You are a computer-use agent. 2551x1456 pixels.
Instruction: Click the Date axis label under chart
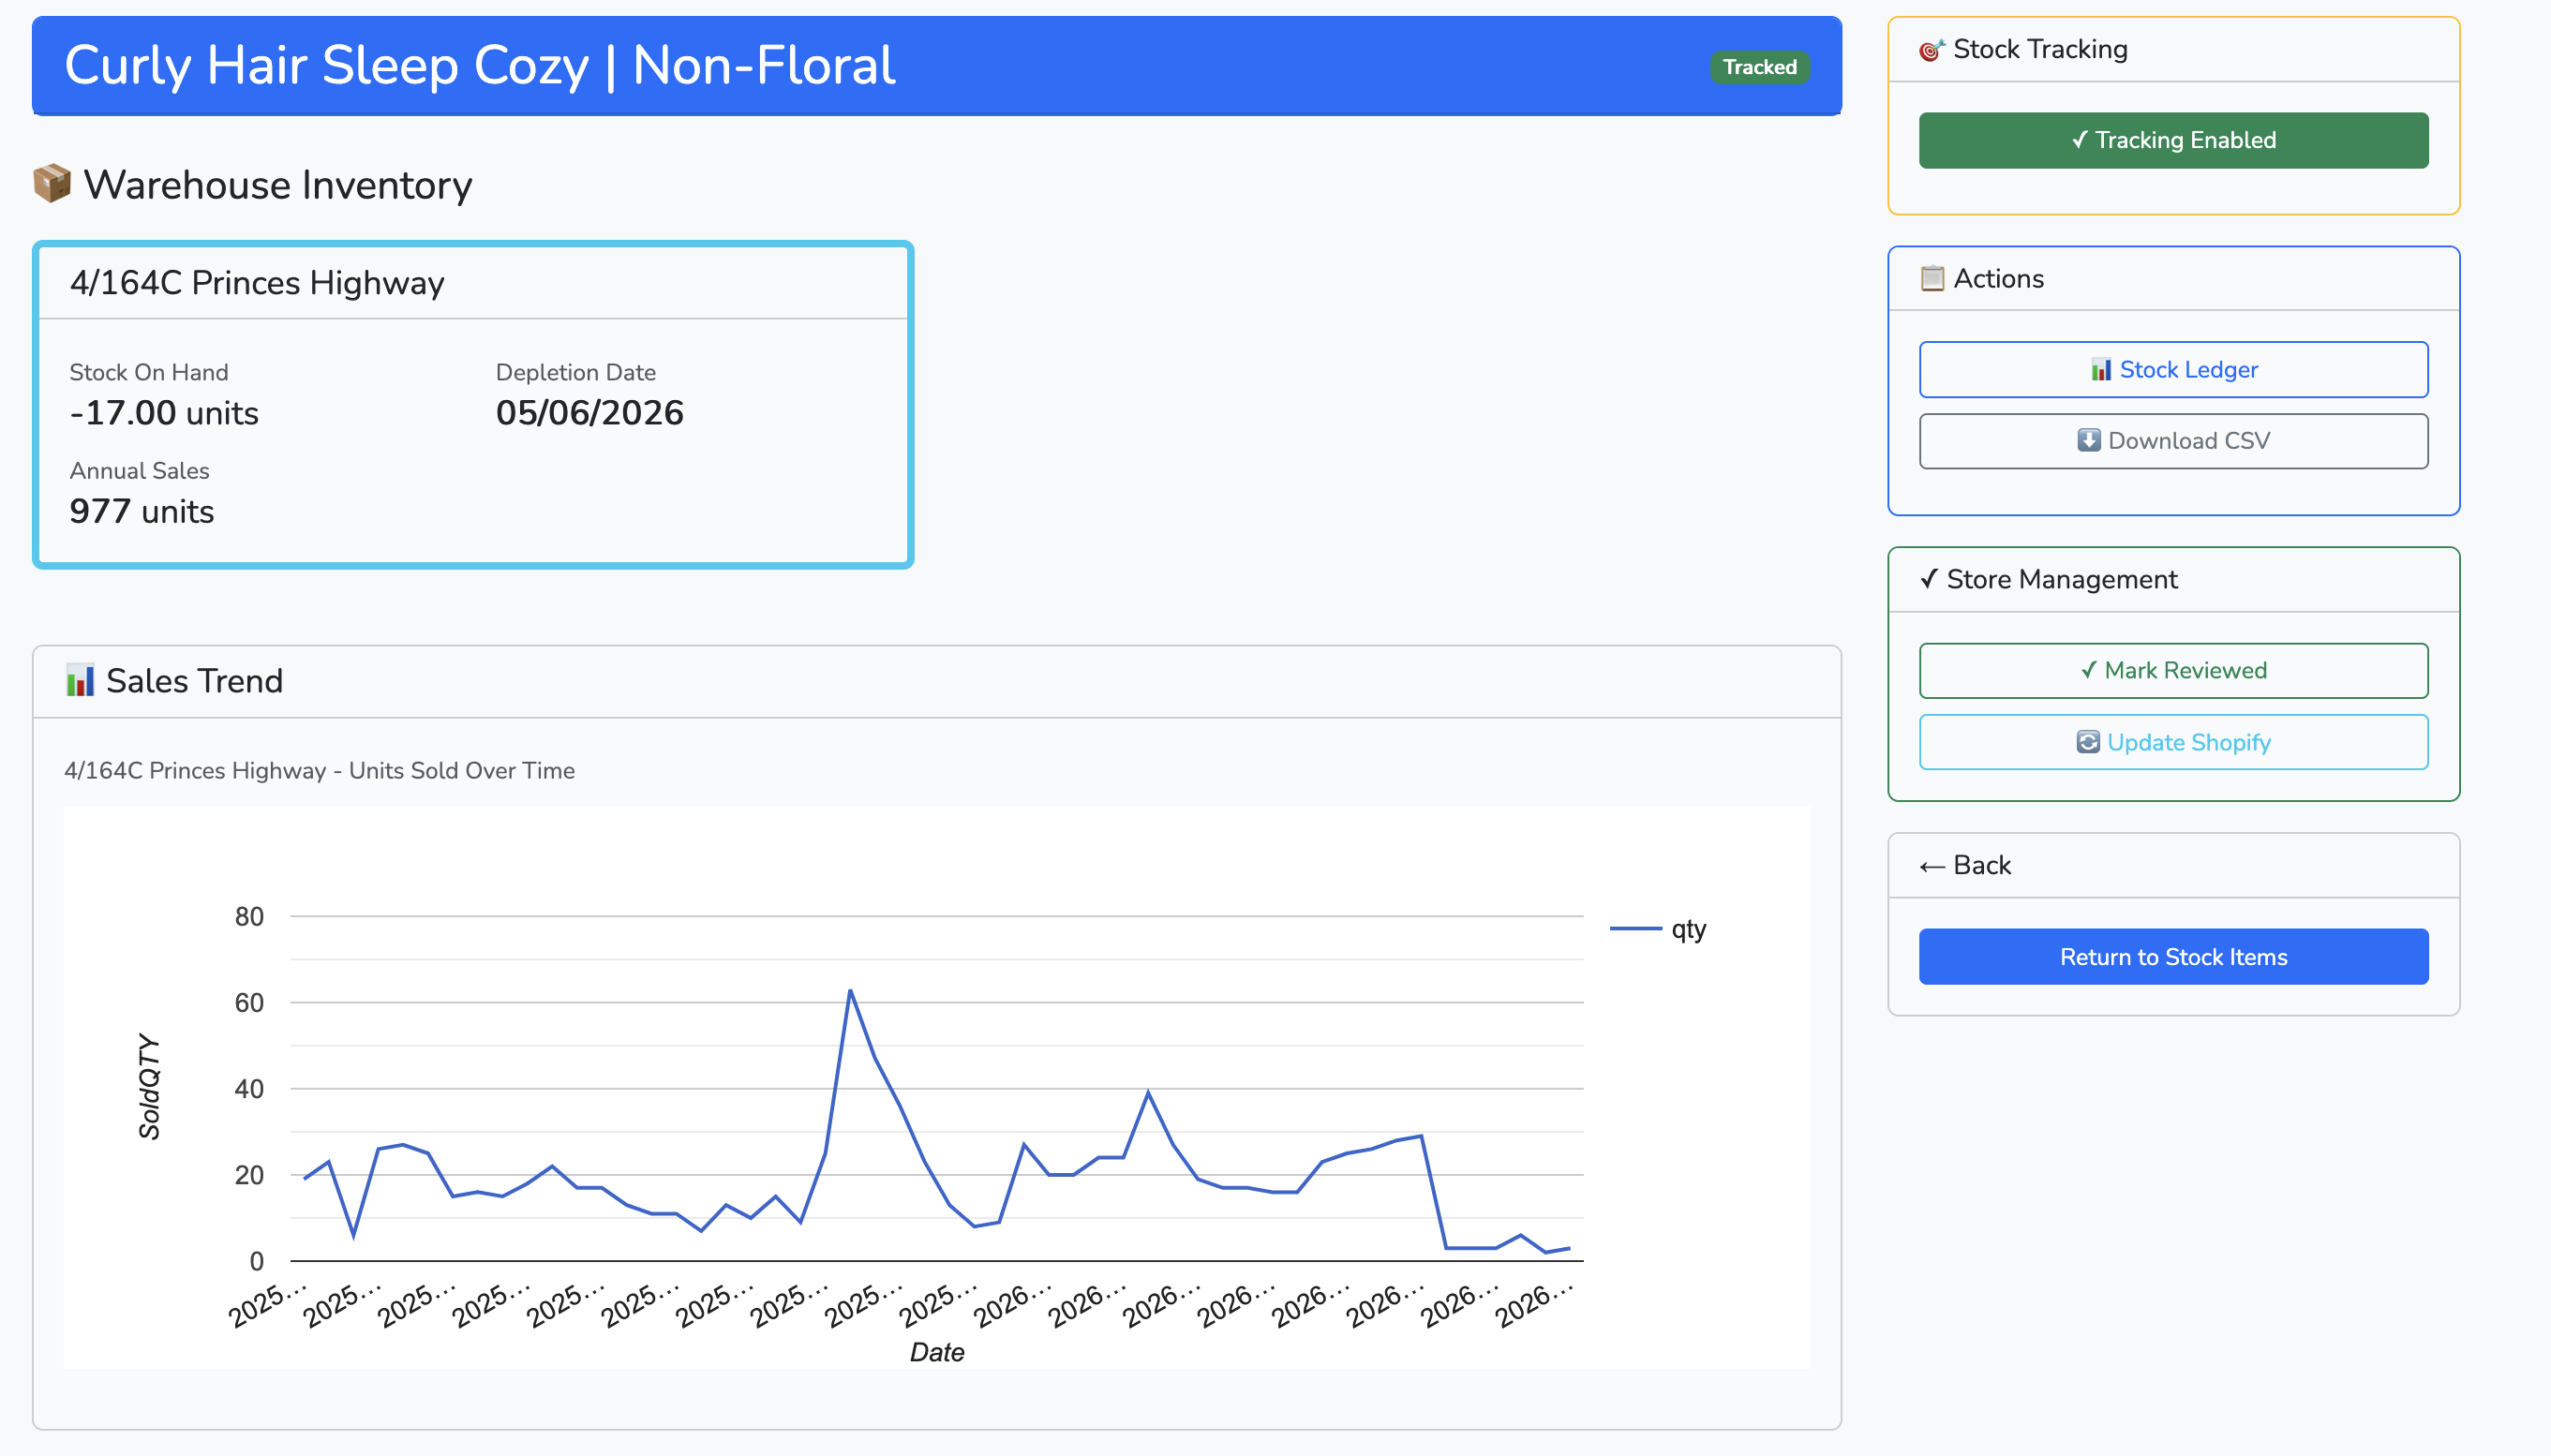pyautogui.click(x=937, y=1353)
